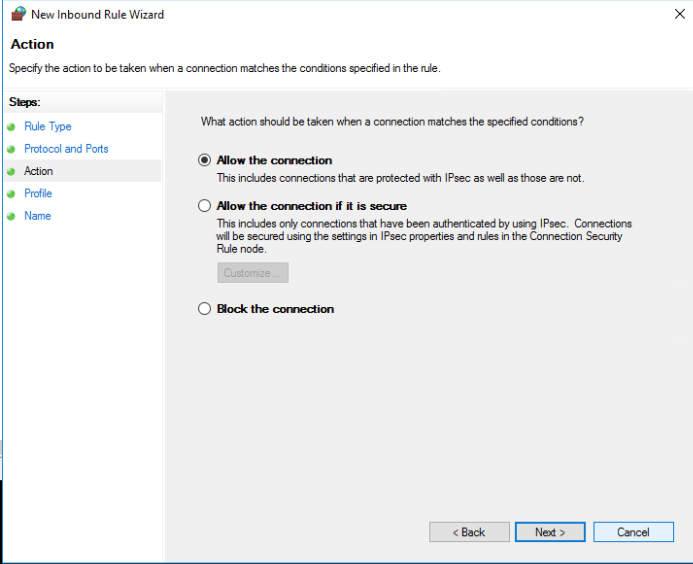Open the Protocol and Ports step
The height and width of the screenshot is (564, 693).
point(66,149)
